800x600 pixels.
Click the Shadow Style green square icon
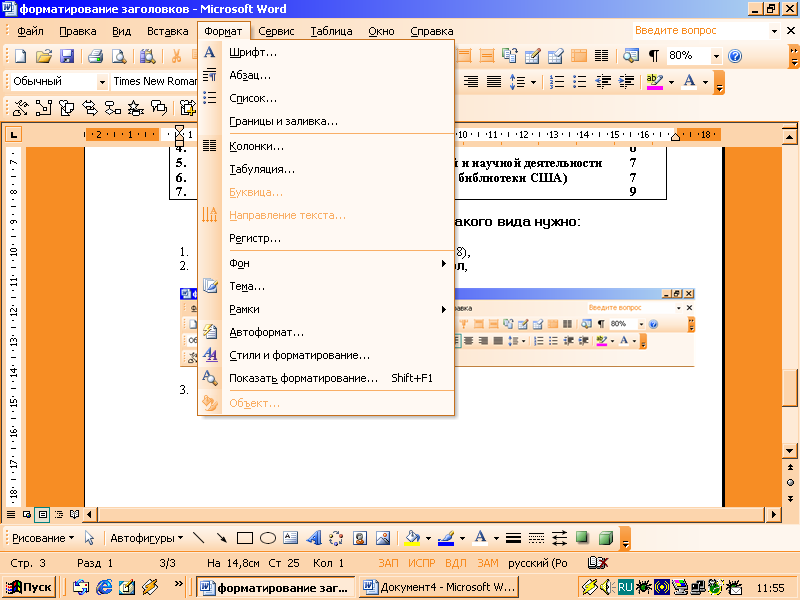click(x=582, y=537)
